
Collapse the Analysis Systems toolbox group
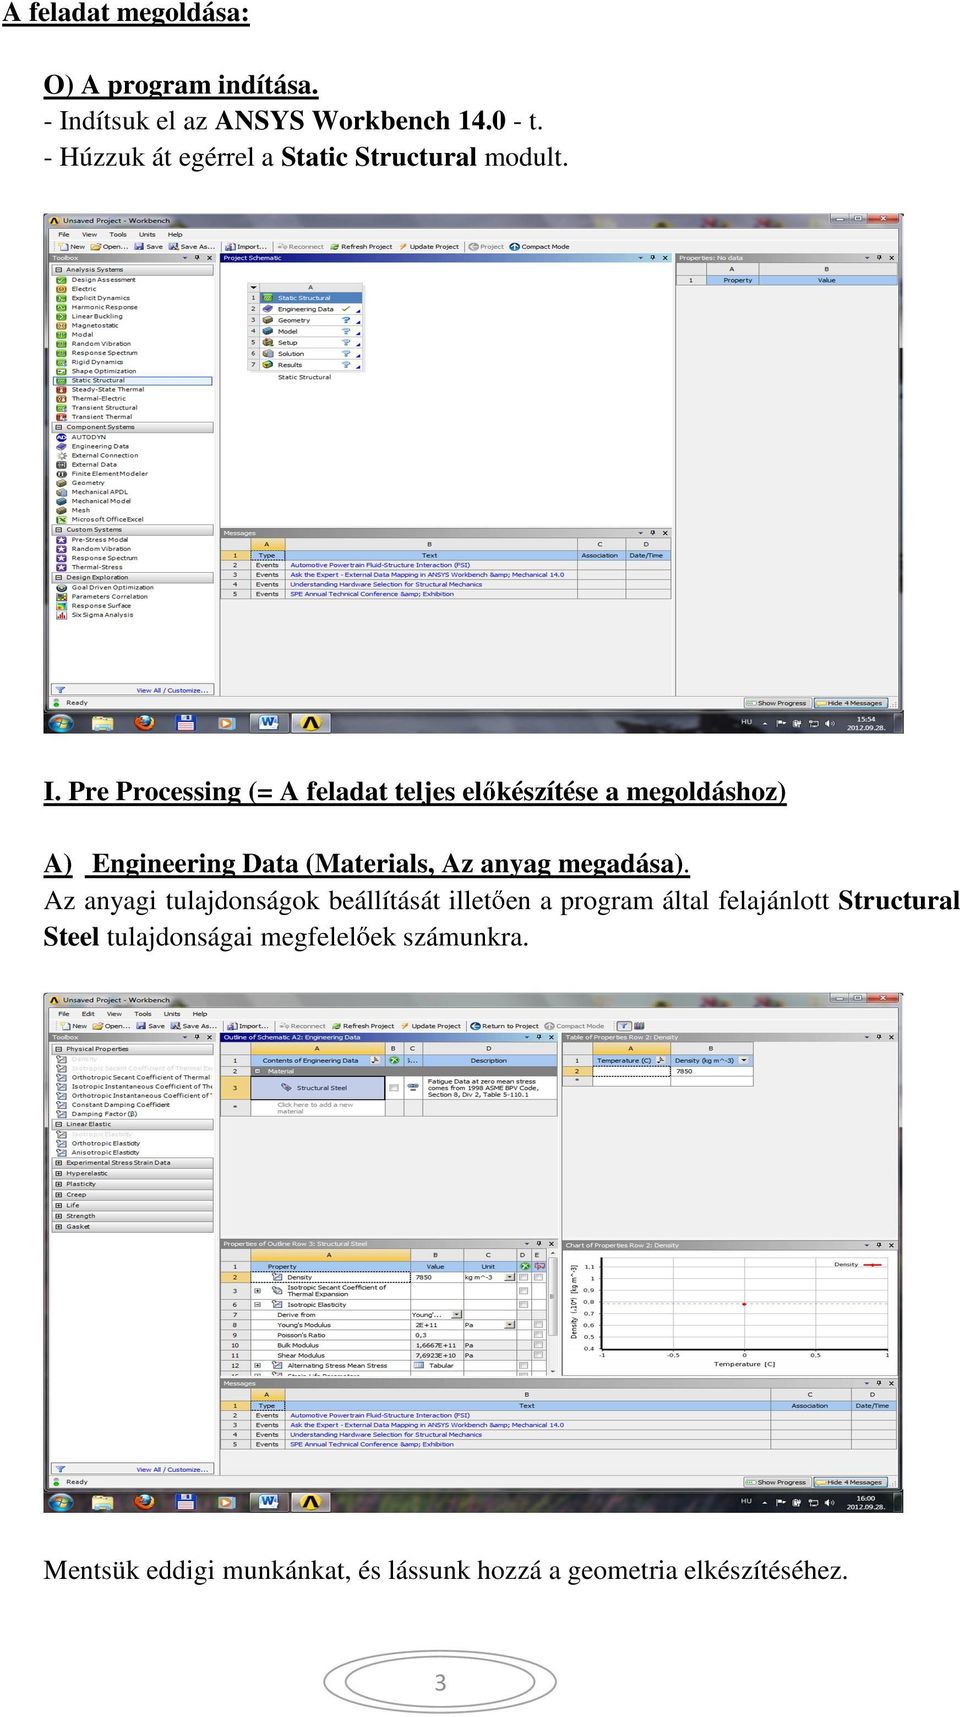tap(58, 269)
